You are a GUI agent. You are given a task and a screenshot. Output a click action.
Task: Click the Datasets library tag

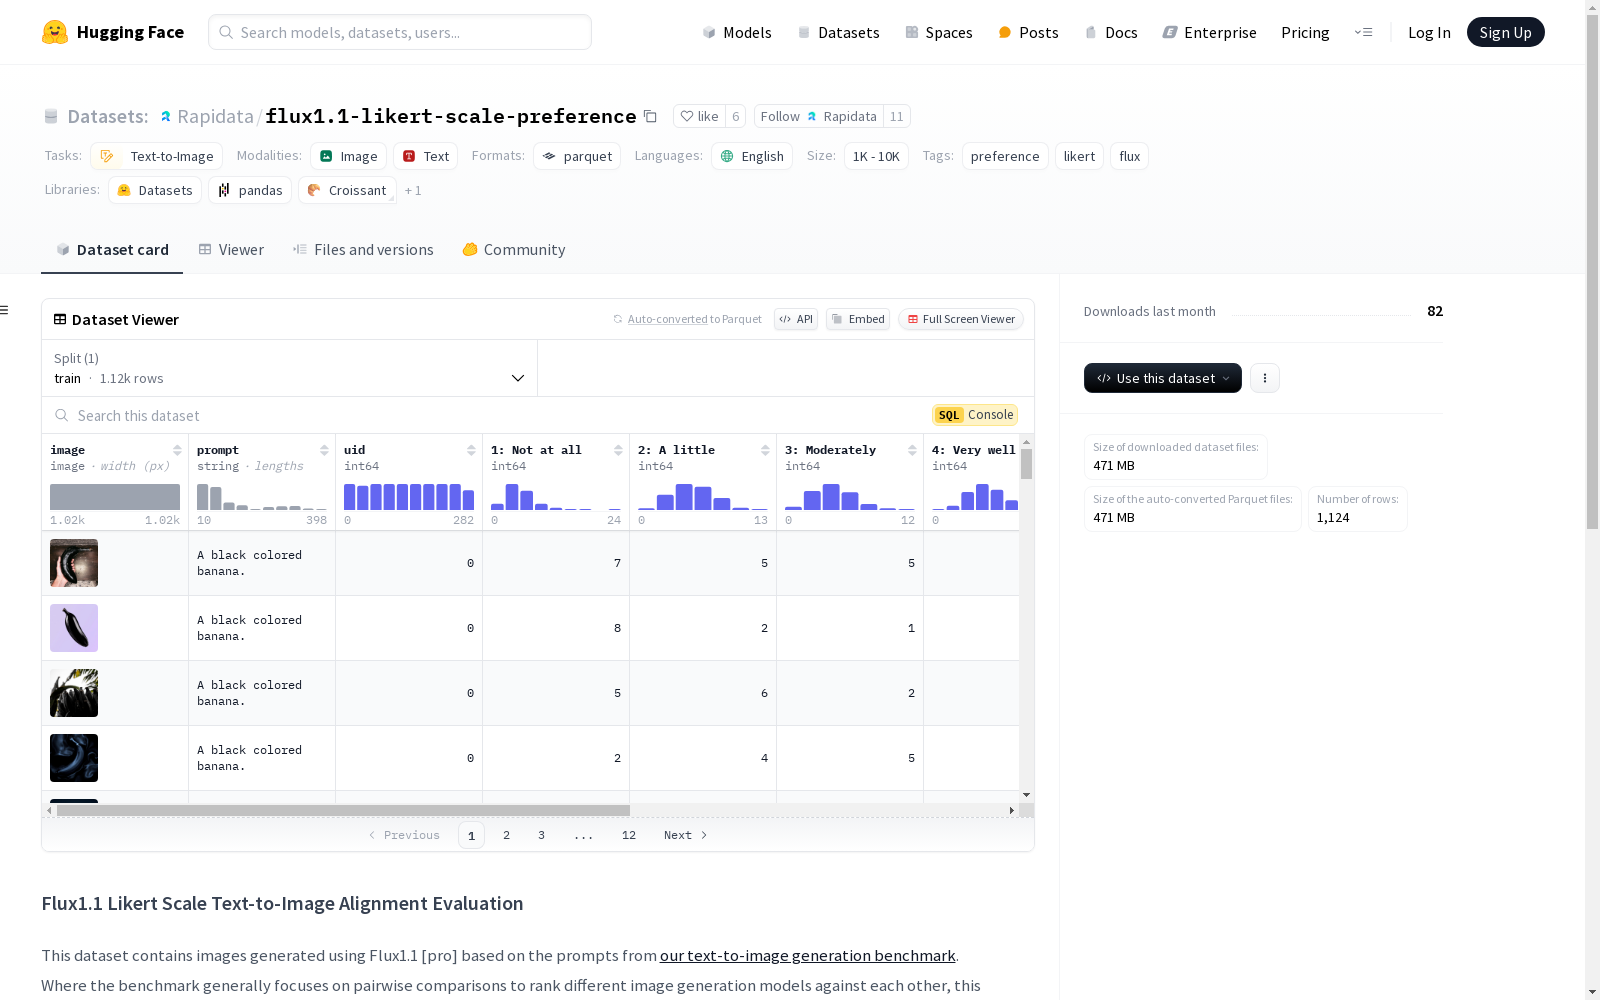155,190
